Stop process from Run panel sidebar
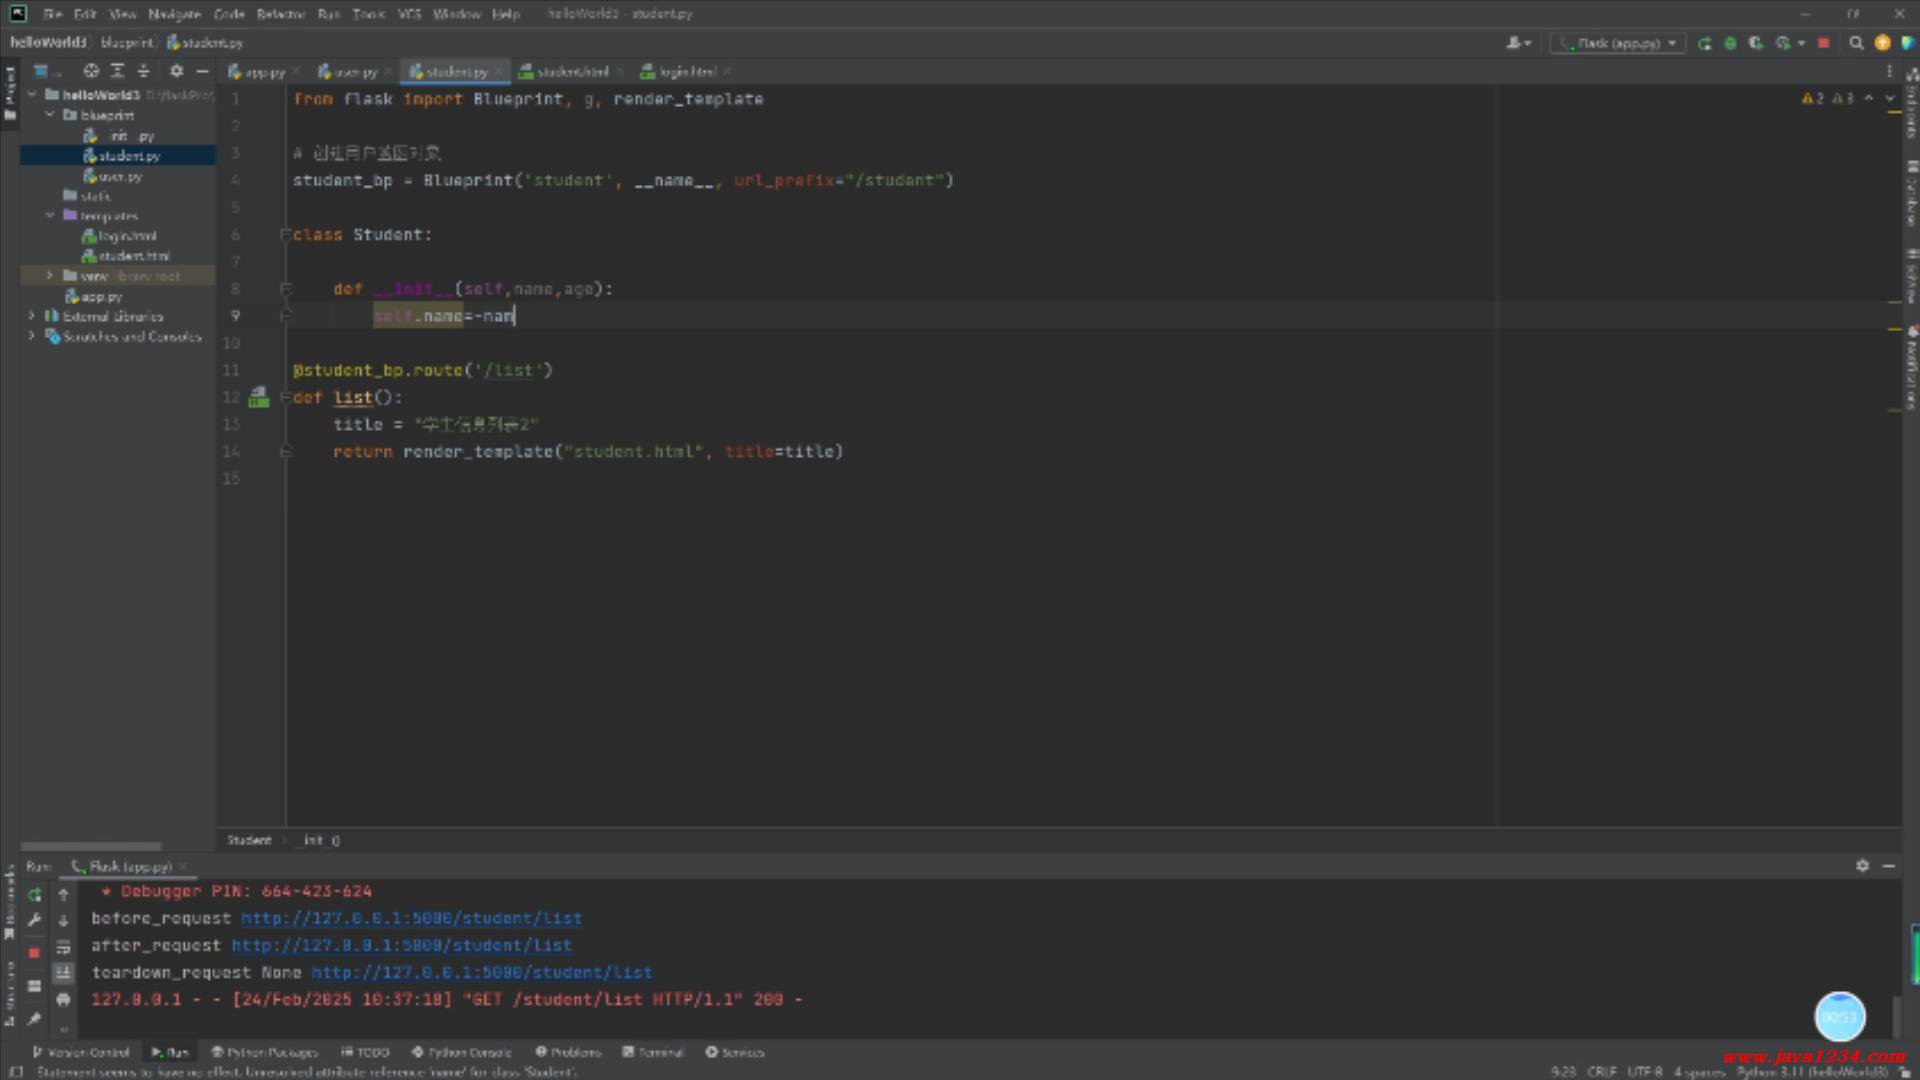Screen dimensions: 1920x1080 (x=34, y=952)
